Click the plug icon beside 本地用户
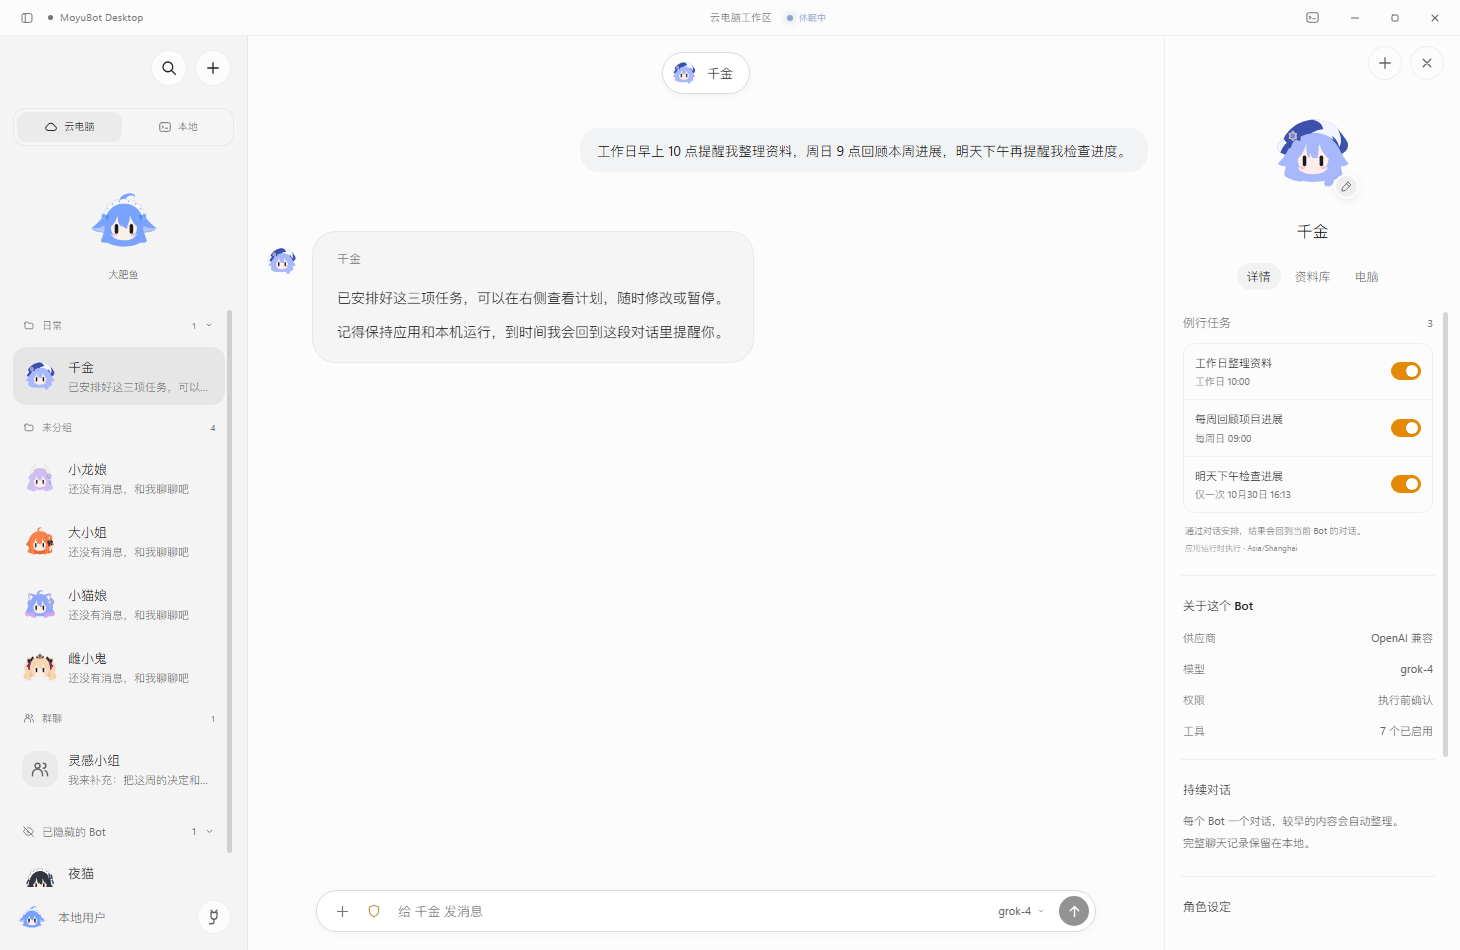Image resolution: width=1460 pixels, height=950 pixels. click(213, 917)
